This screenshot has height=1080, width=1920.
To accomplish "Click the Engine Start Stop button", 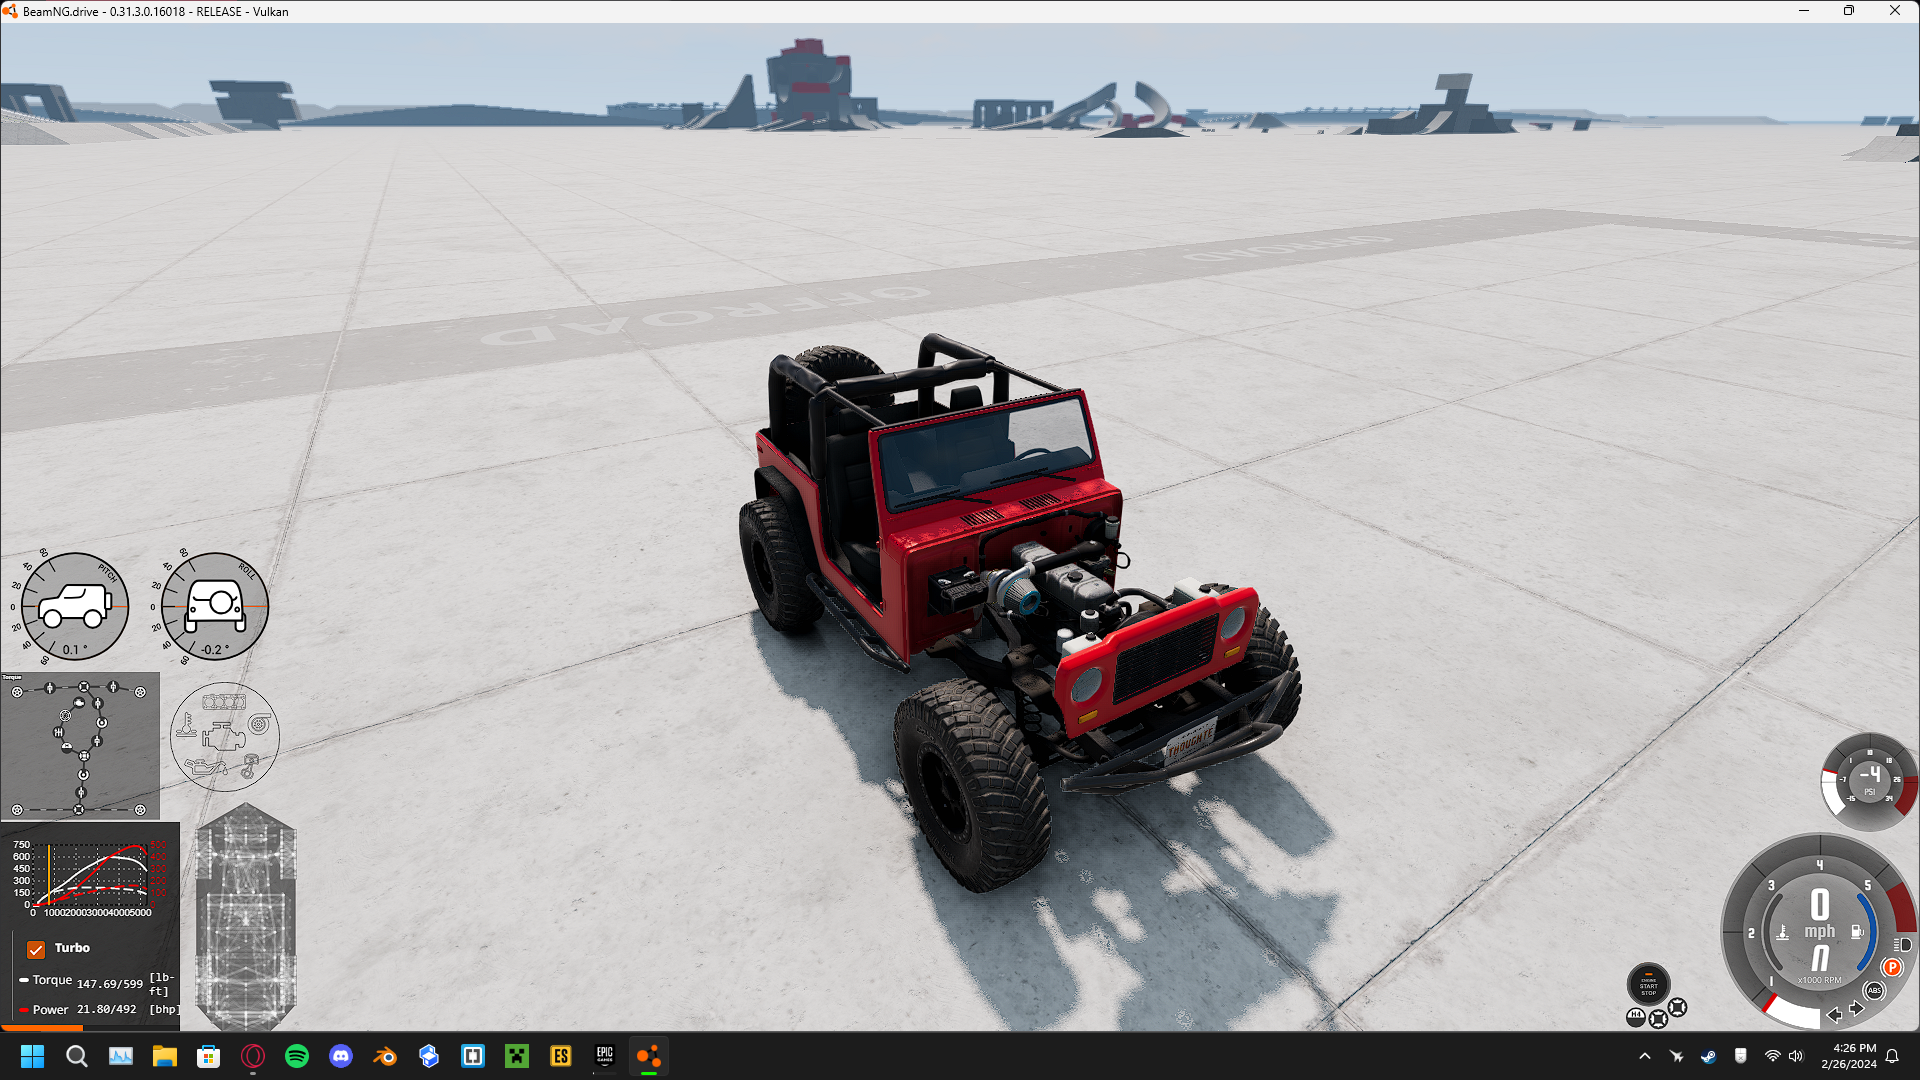I will [1649, 984].
